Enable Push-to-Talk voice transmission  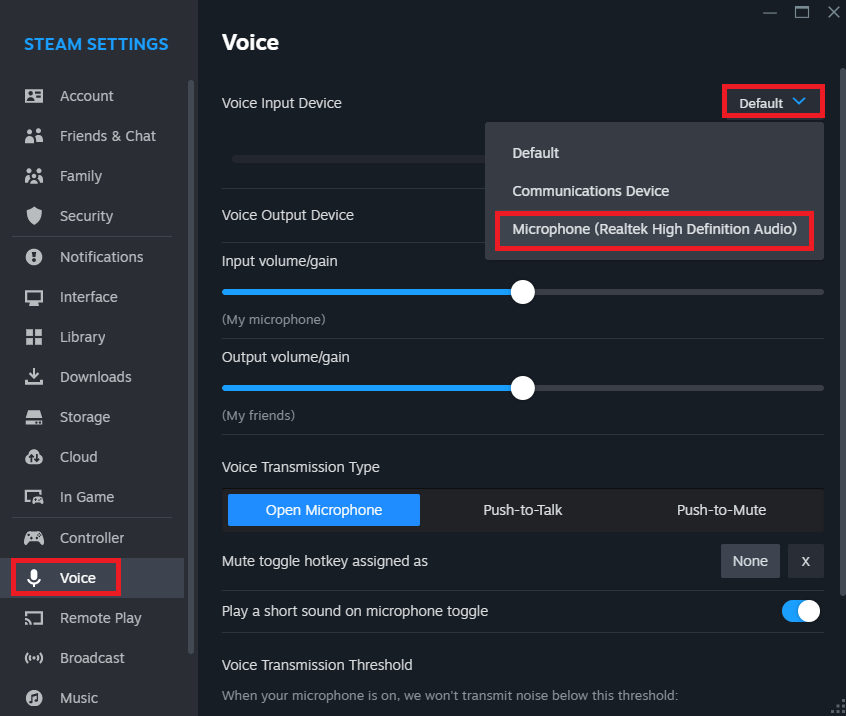coord(522,510)
